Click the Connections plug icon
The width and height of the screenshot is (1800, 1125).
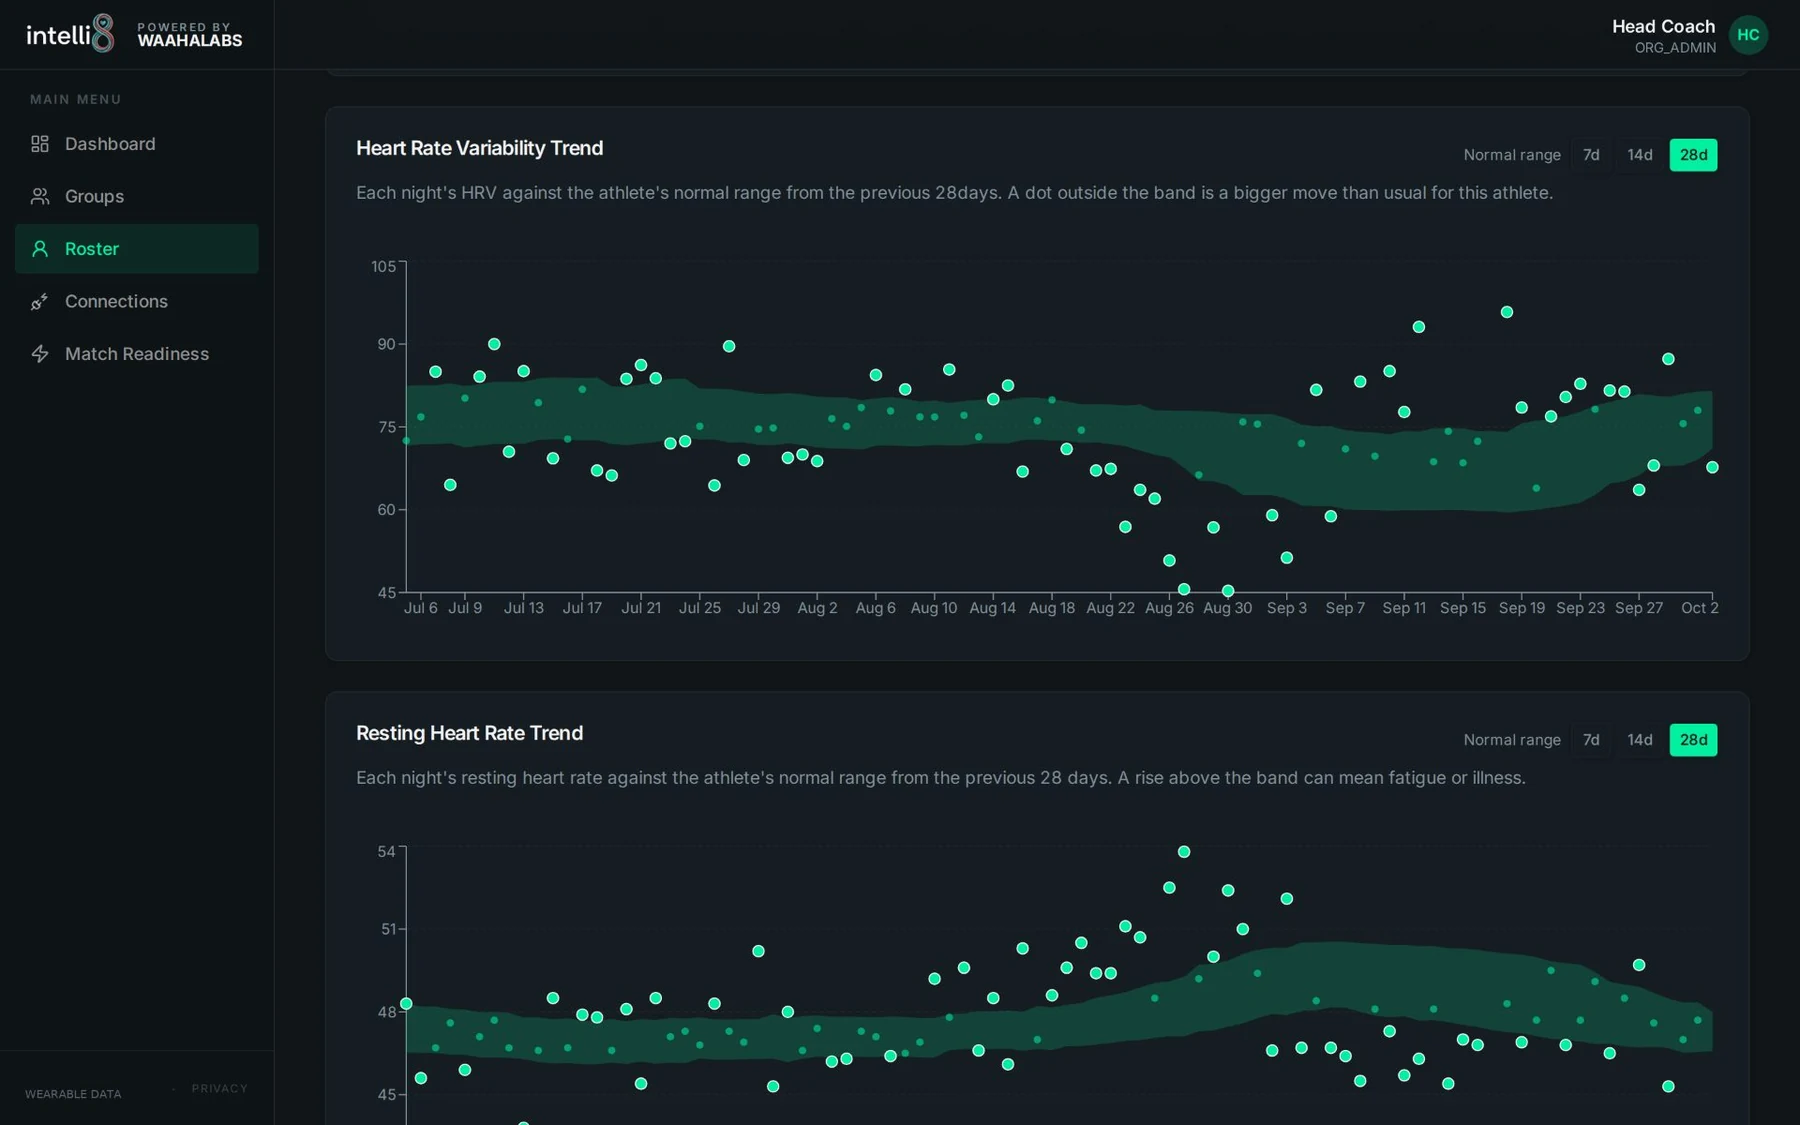tap(40, 301)
